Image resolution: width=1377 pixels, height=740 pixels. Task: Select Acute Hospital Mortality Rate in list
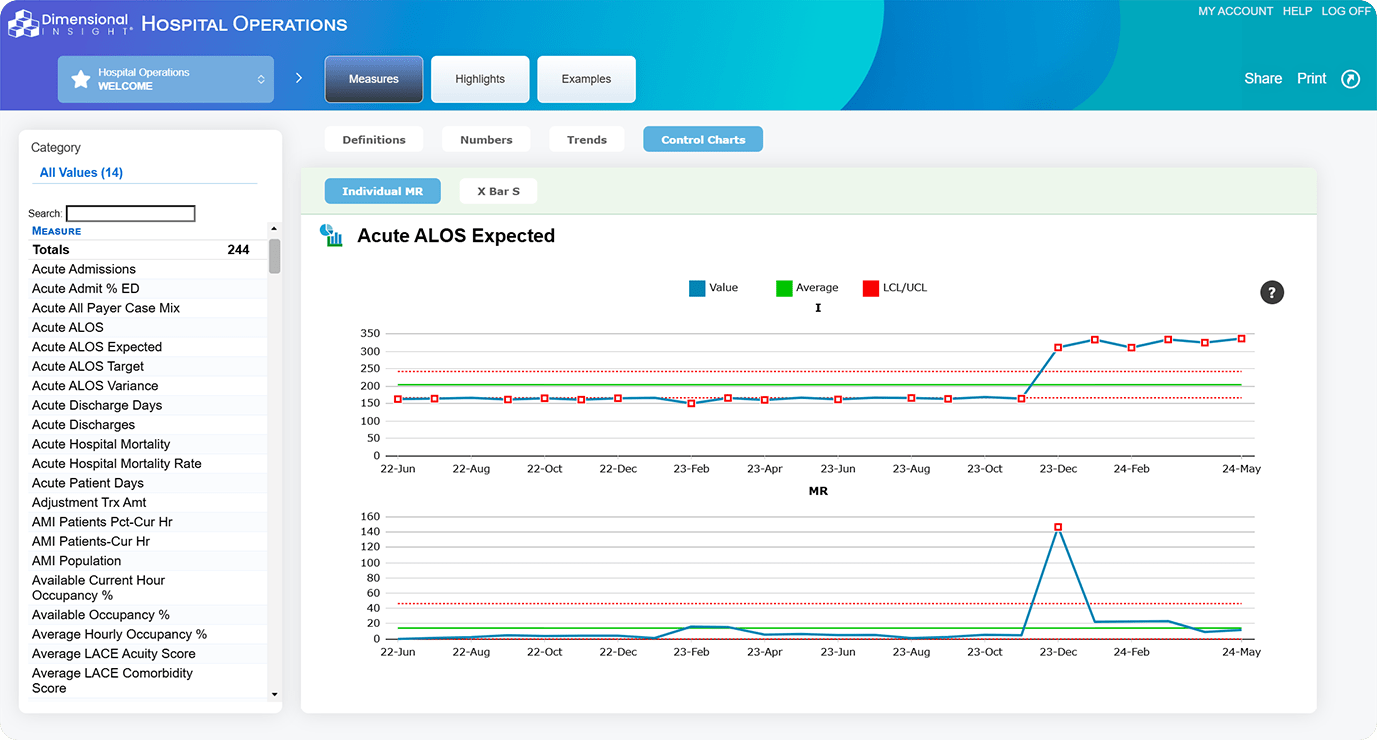tap(117, 464)
